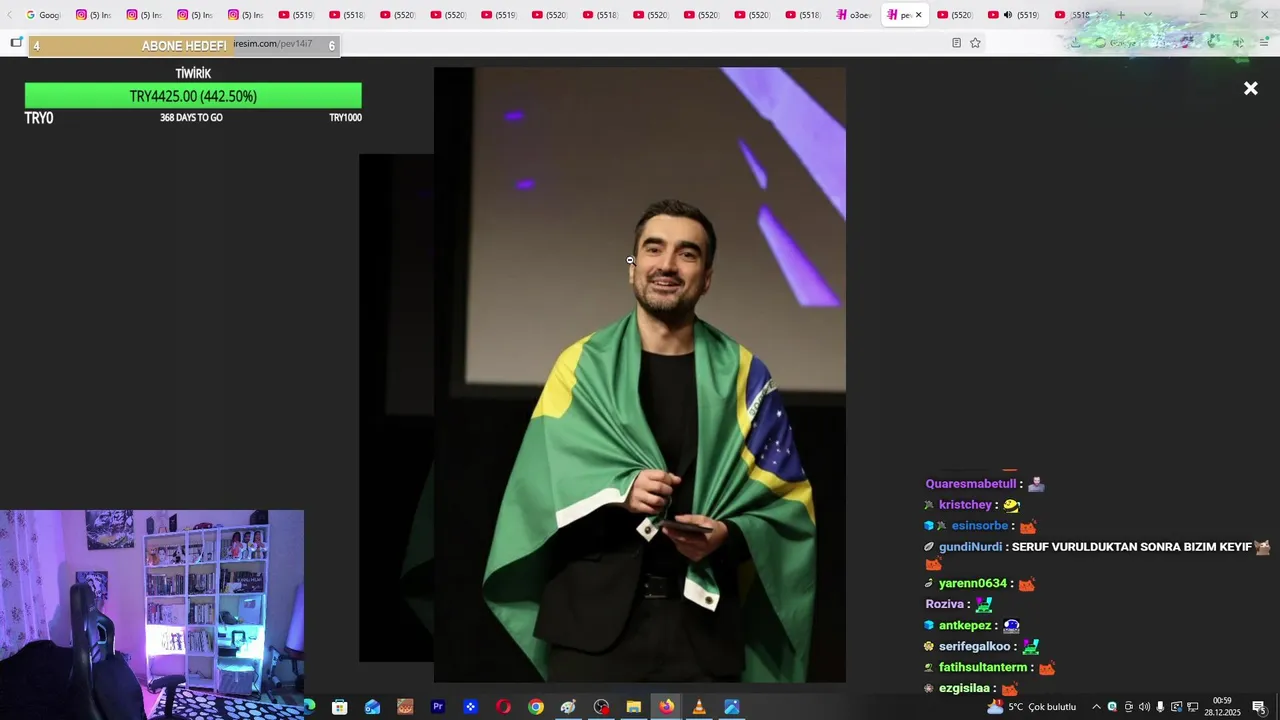Screen dimensions: 1280x720
Task: Switch to the o3oev tab
Action: (x=853, y=15)
